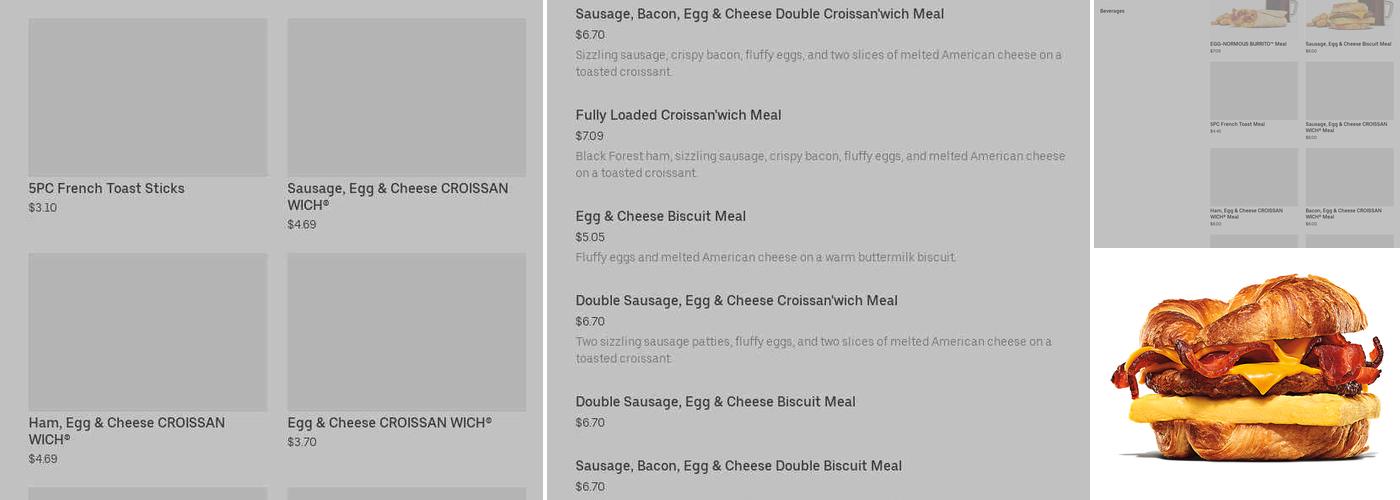Select the Sausage, Egg & Cheese Biscuit Meal photo

[x=1349, y=15]
